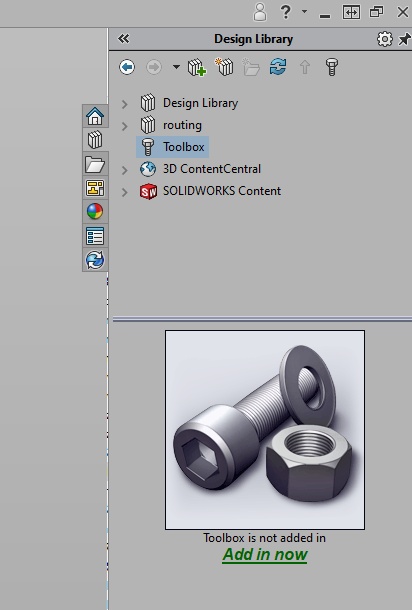Click Create New Folder icon
Viewport: 412px width, 610px height.
point(251,67)
